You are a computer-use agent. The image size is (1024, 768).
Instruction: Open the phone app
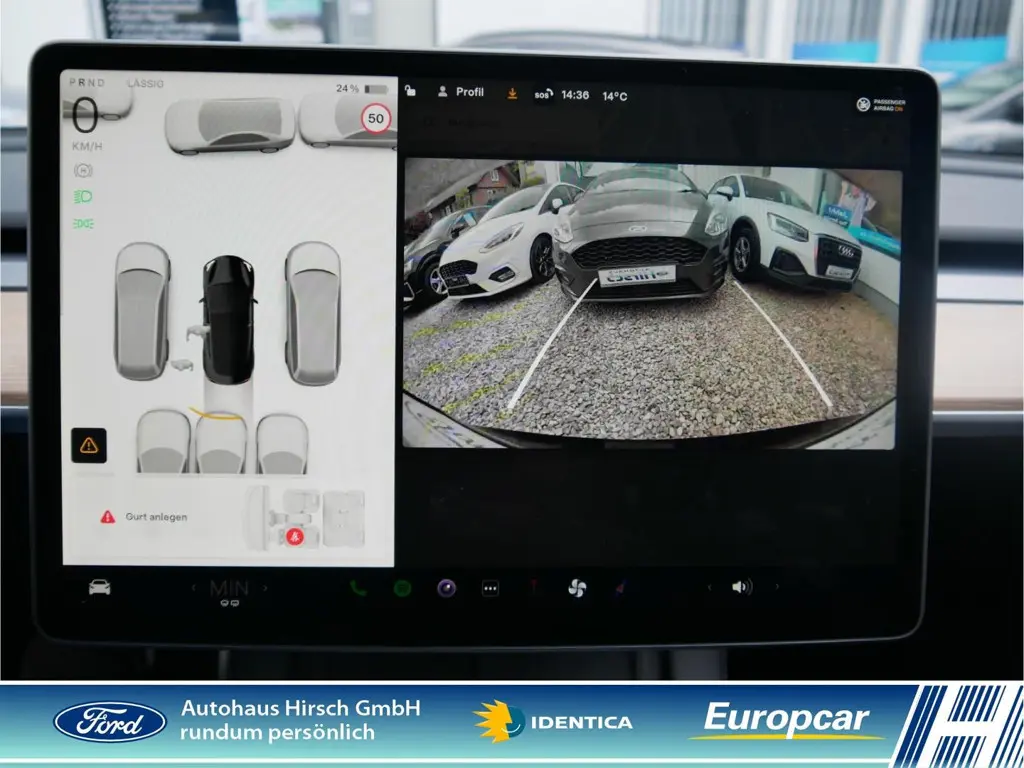tap(358, 588)
